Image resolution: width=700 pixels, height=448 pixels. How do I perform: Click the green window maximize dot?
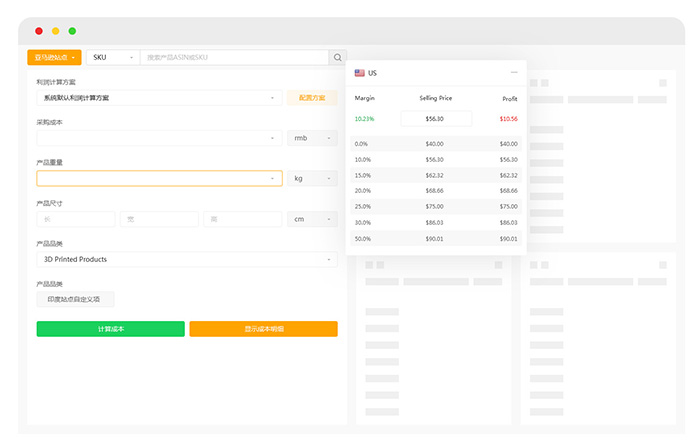[72, 31]
